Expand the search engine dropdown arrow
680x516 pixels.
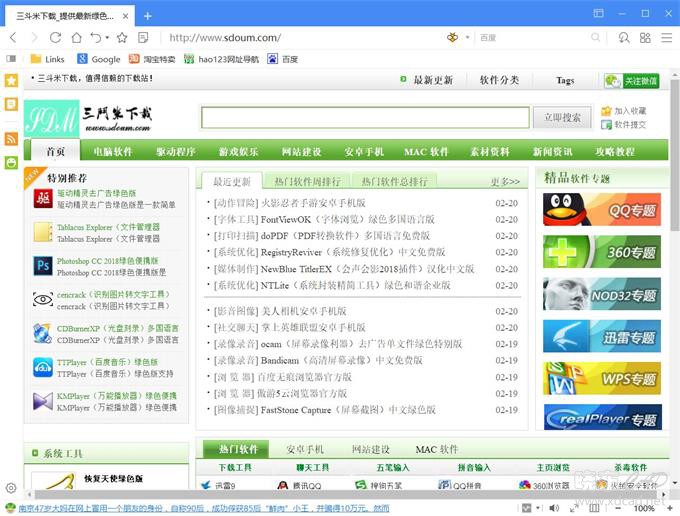468,38
